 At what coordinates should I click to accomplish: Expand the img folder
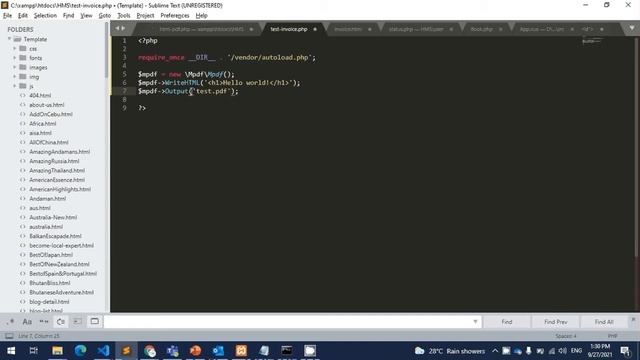tap(15, 77)
